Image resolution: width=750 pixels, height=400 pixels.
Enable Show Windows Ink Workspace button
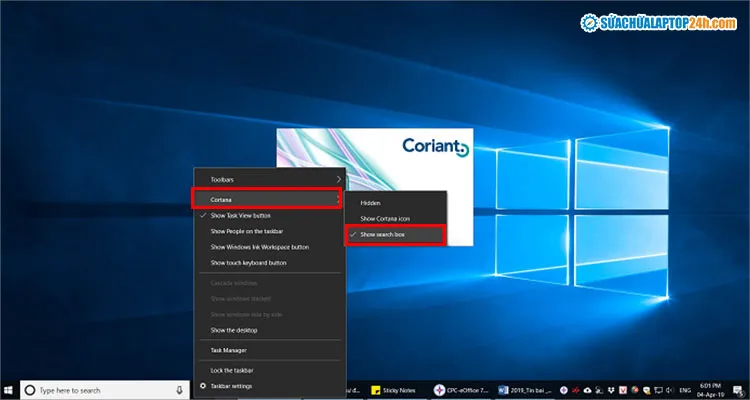pos(269,247)
